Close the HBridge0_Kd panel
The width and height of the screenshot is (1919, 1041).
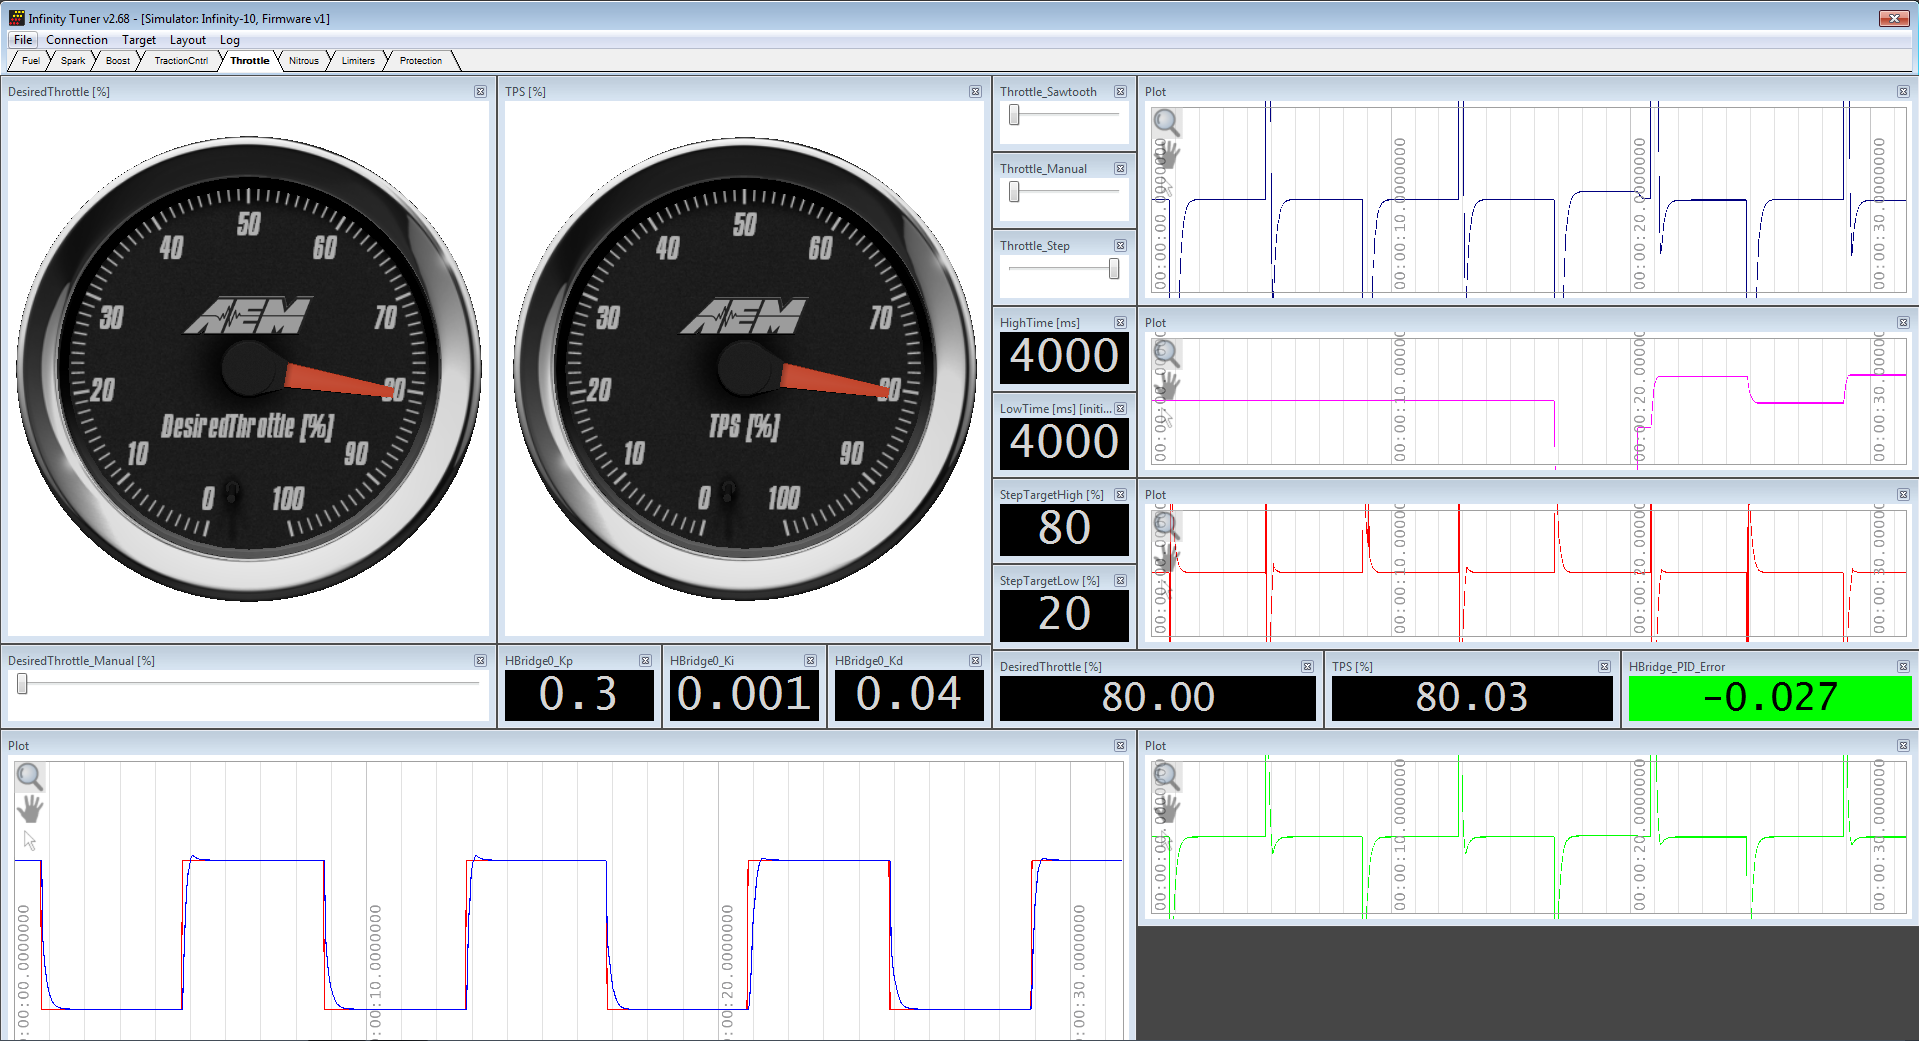point(975,660)
